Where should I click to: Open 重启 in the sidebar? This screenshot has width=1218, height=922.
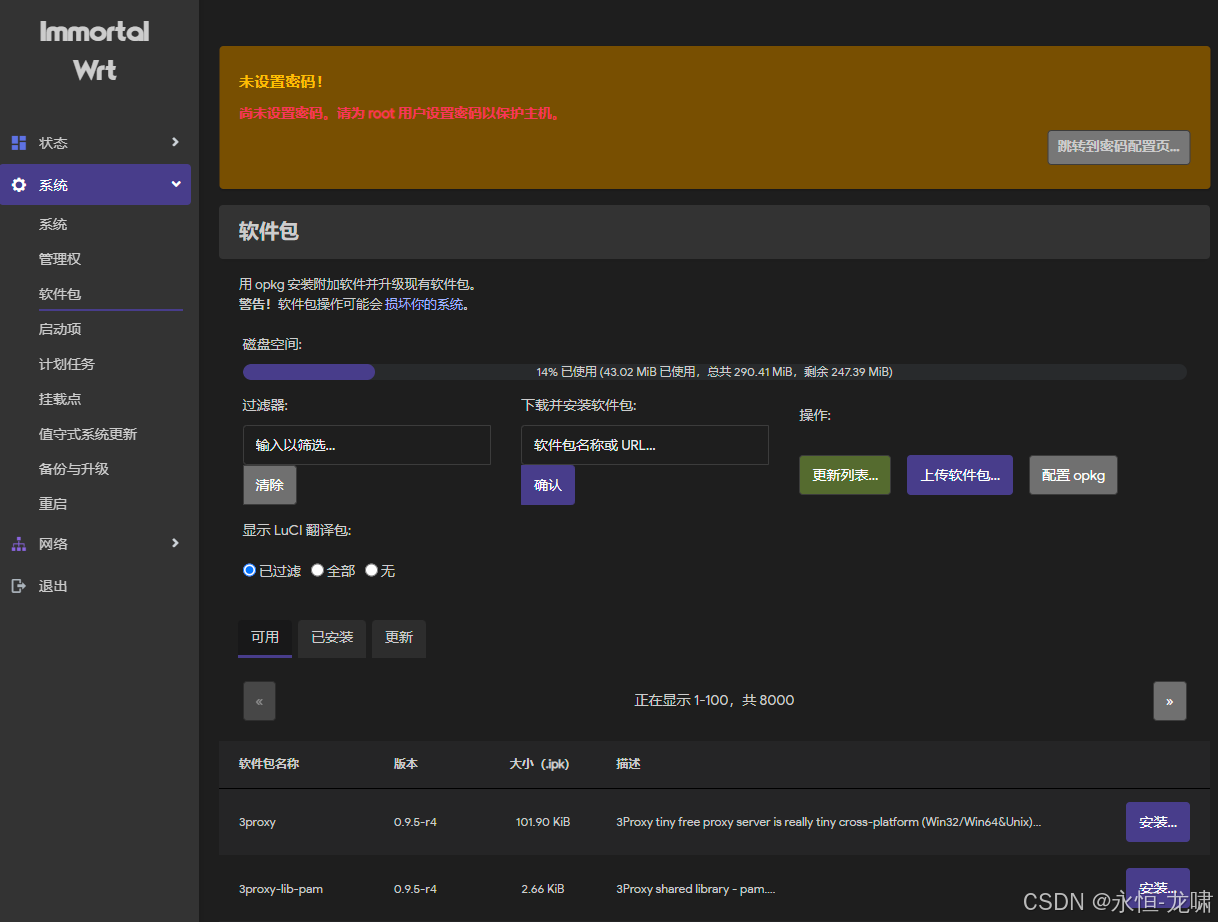pyautogui.click(x=53, y=504)
